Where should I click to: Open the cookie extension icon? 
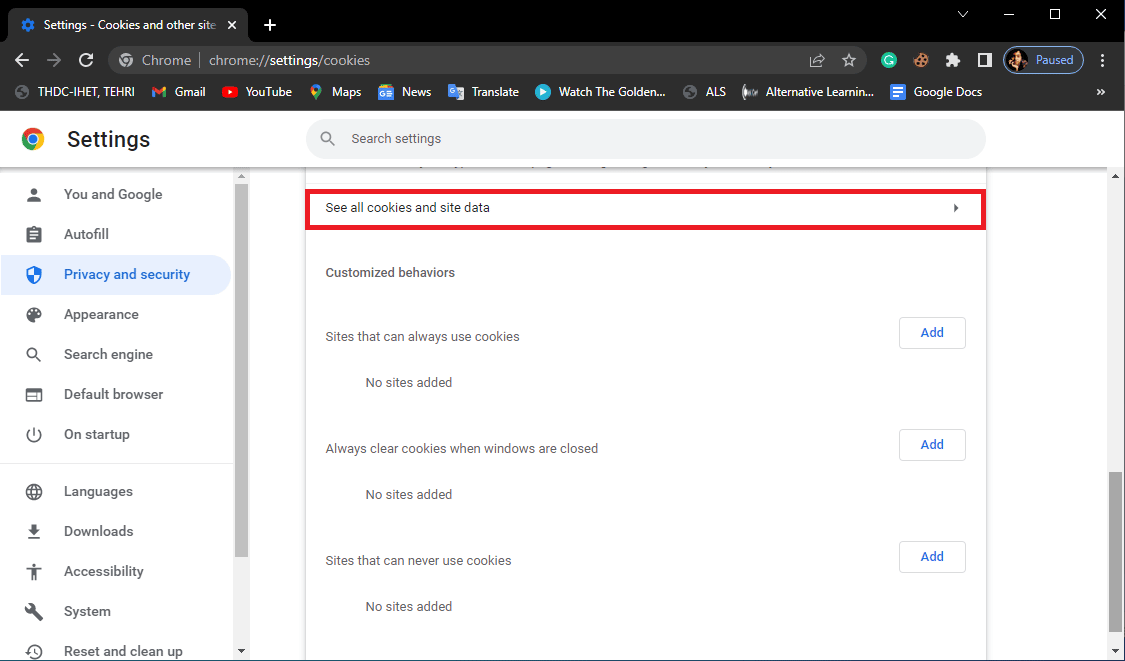click(x=921, y=60)
